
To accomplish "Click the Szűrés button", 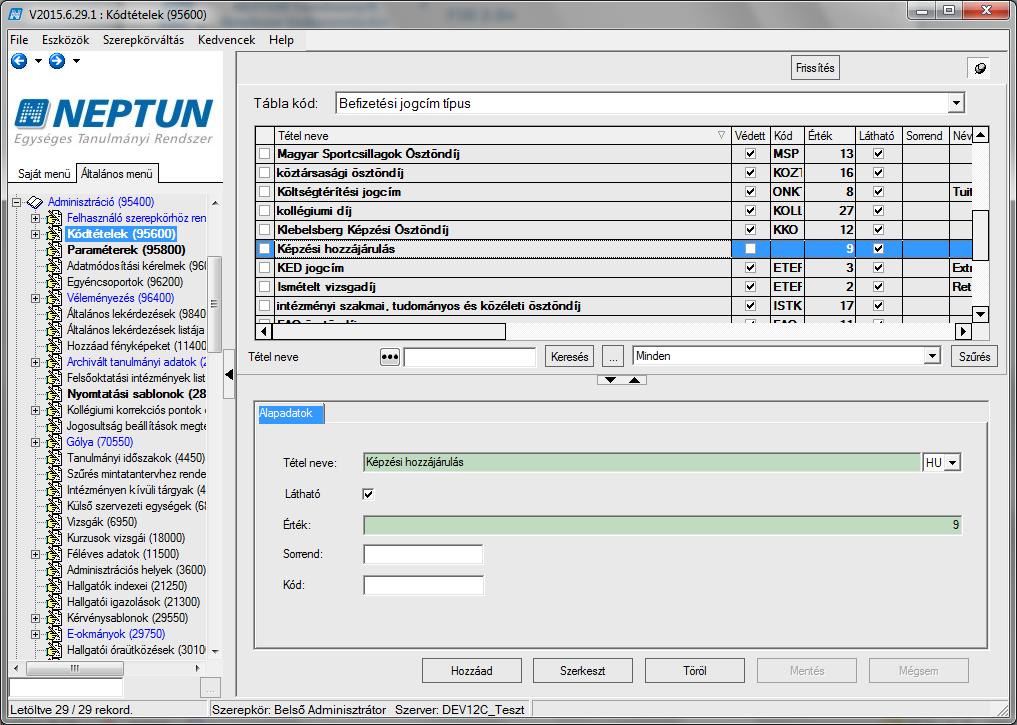I will (974, 357).
